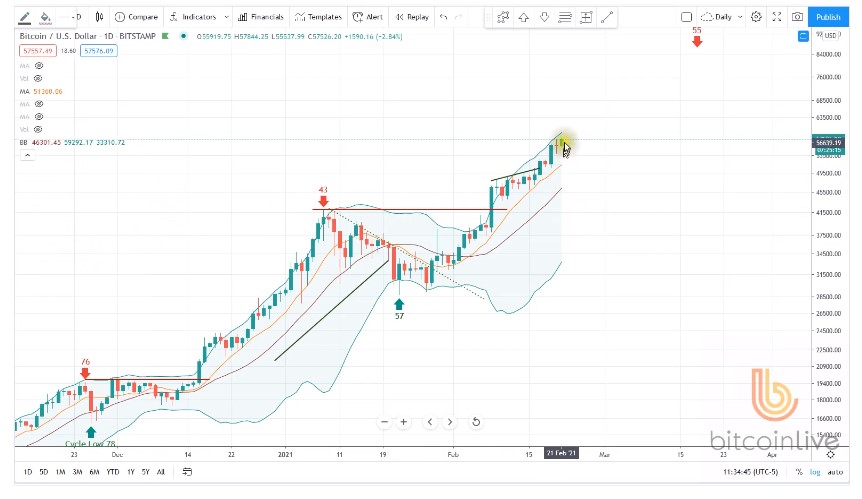The height and width of the screenshot is (499, 862).
Task: Zoom in the chart with plus button
Action: (x=404, y=422)
